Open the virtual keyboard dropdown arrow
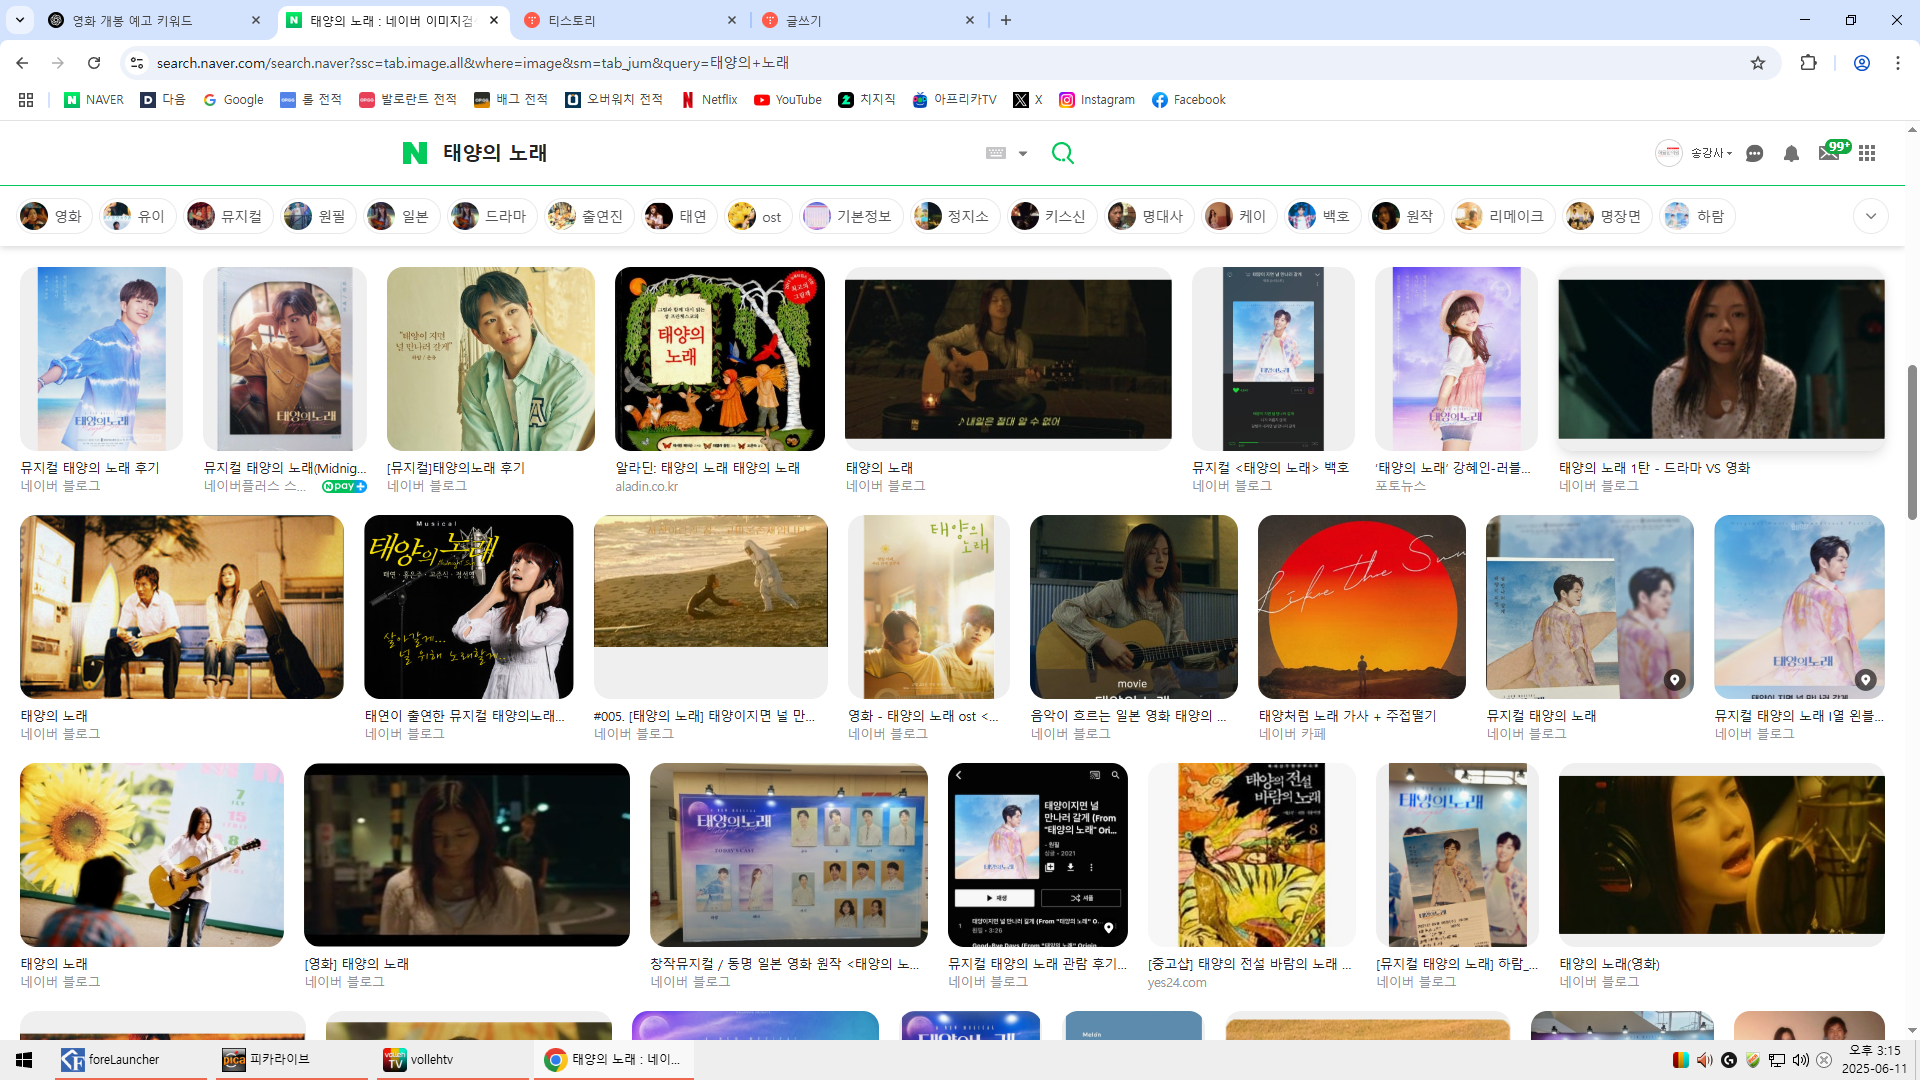This screenshot has width=1920, height=1080. [x=1023, y=153]
